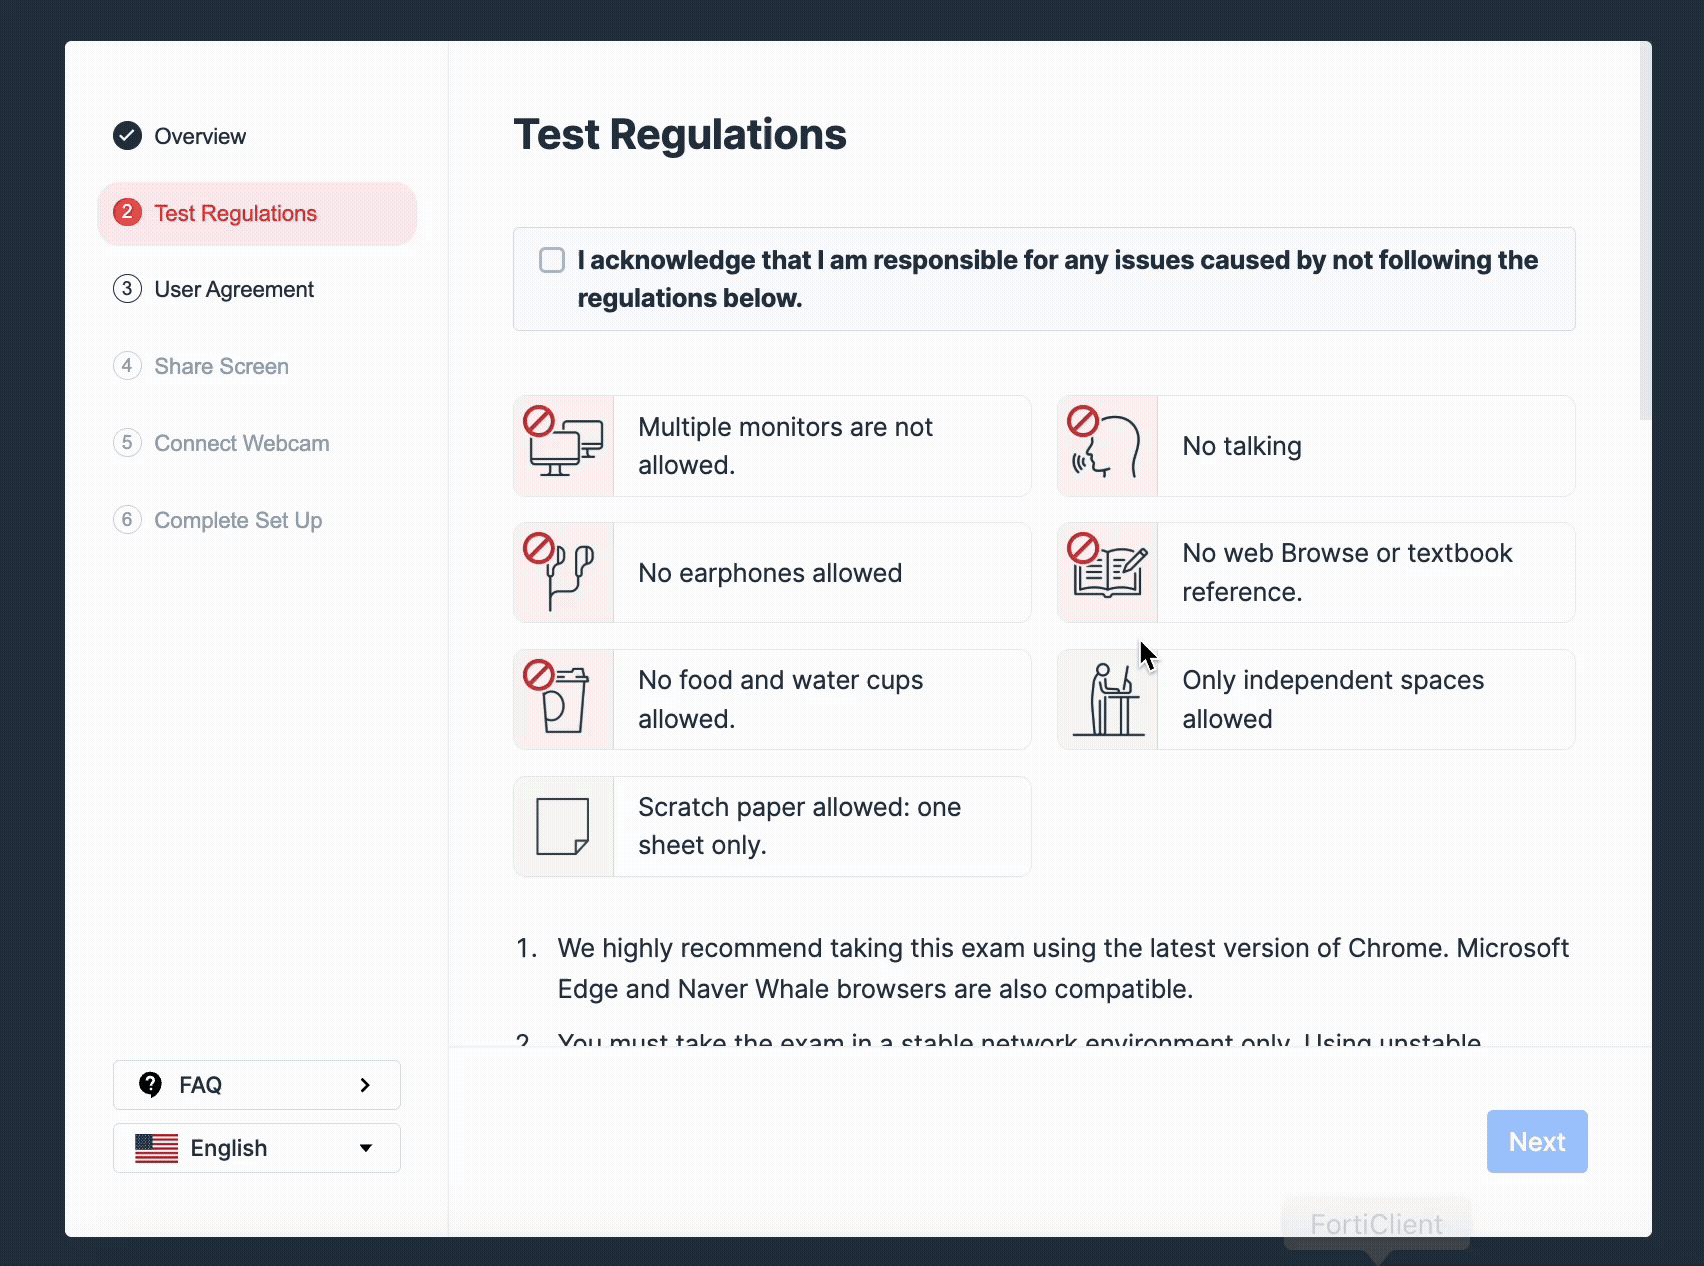The image size is (1704, 1266).
Task: Click the independent spaces desk icon
Action: (x=1108, y=699)
